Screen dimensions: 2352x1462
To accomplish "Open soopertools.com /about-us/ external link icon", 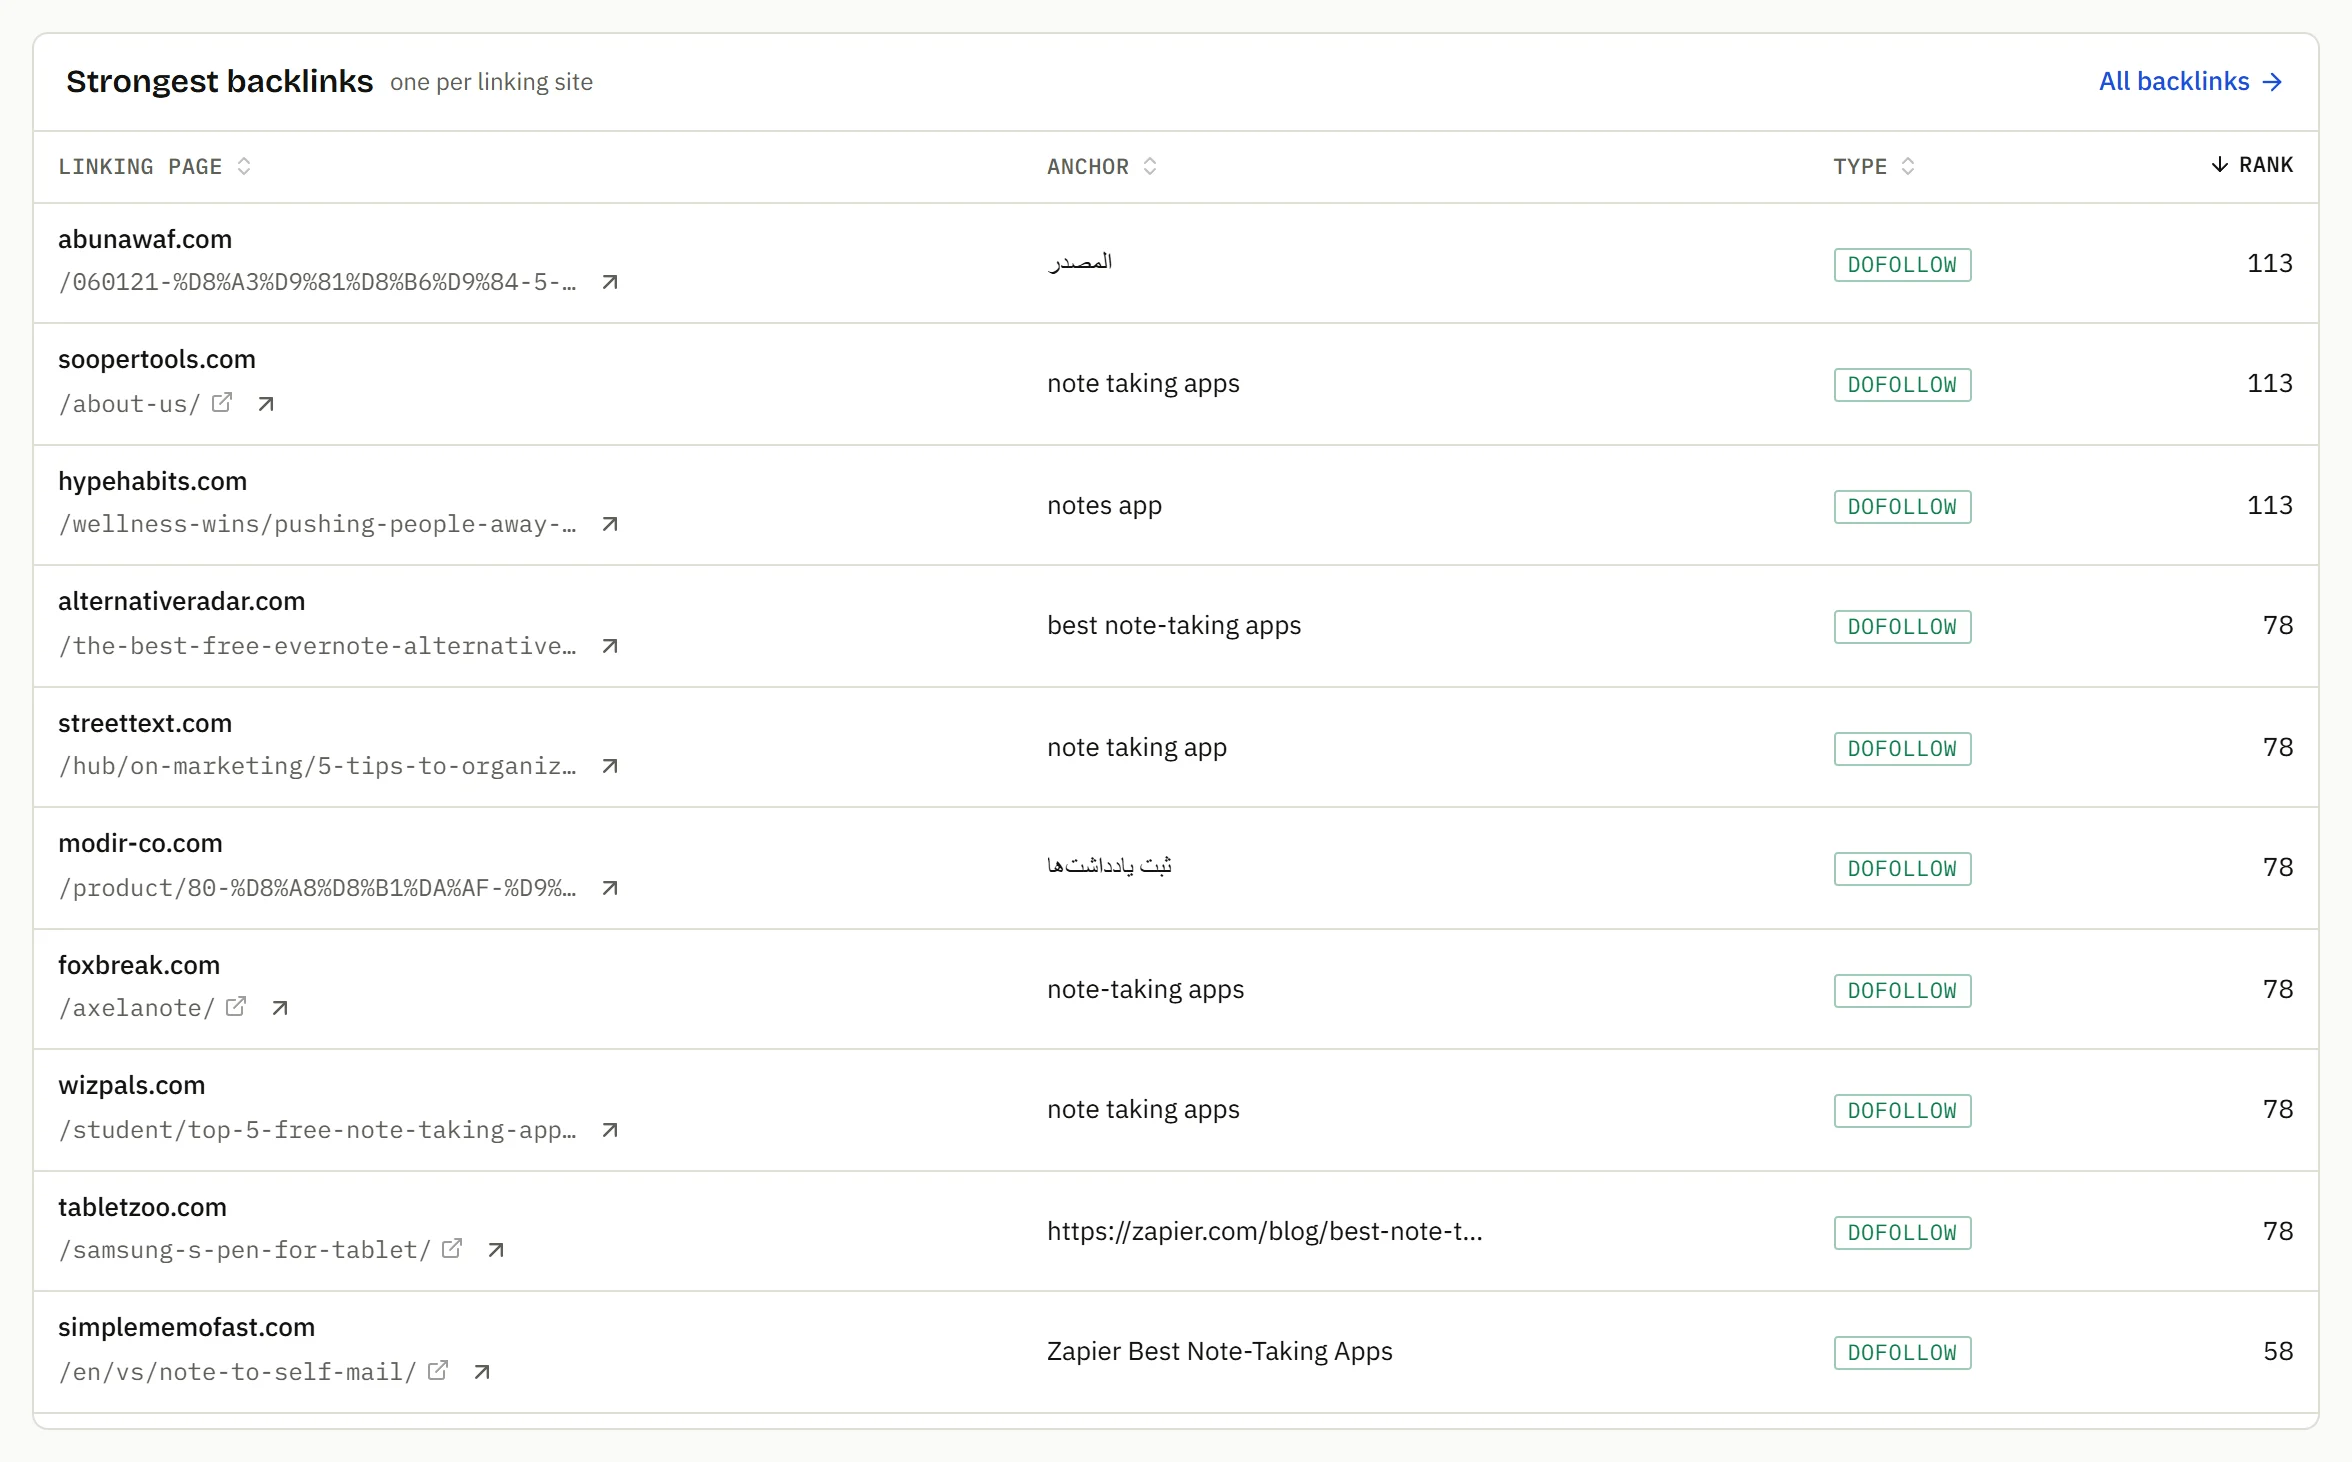I will pyautogui.click(x=222, y=402).
